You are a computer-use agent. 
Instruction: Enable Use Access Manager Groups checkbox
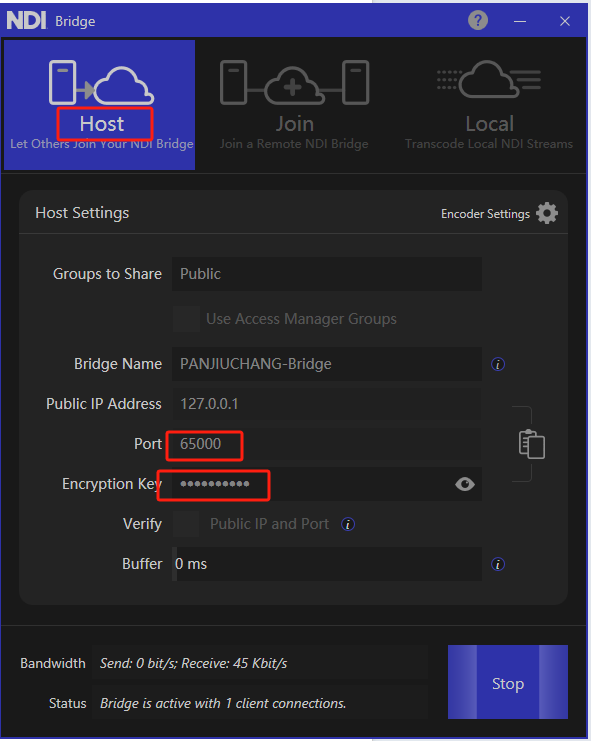(x=186, y=319)
